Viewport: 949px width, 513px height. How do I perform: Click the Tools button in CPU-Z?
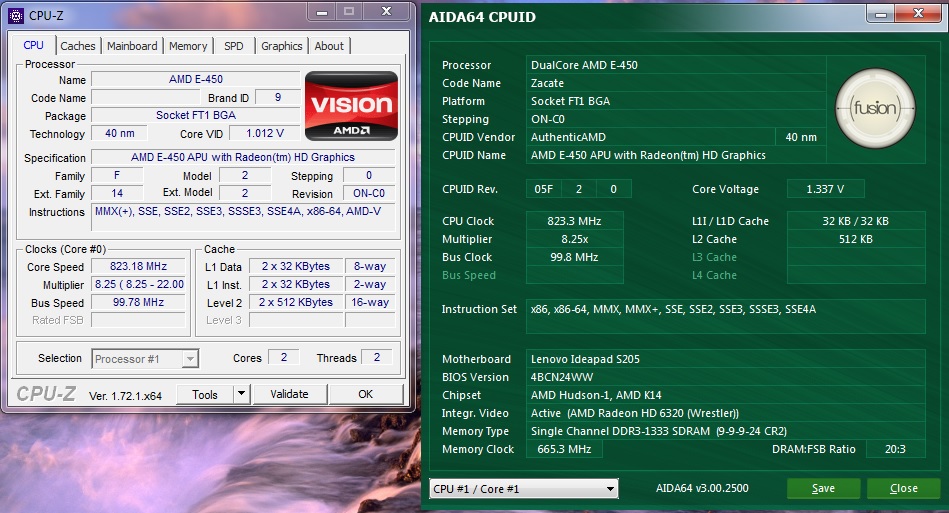(205, 394)
